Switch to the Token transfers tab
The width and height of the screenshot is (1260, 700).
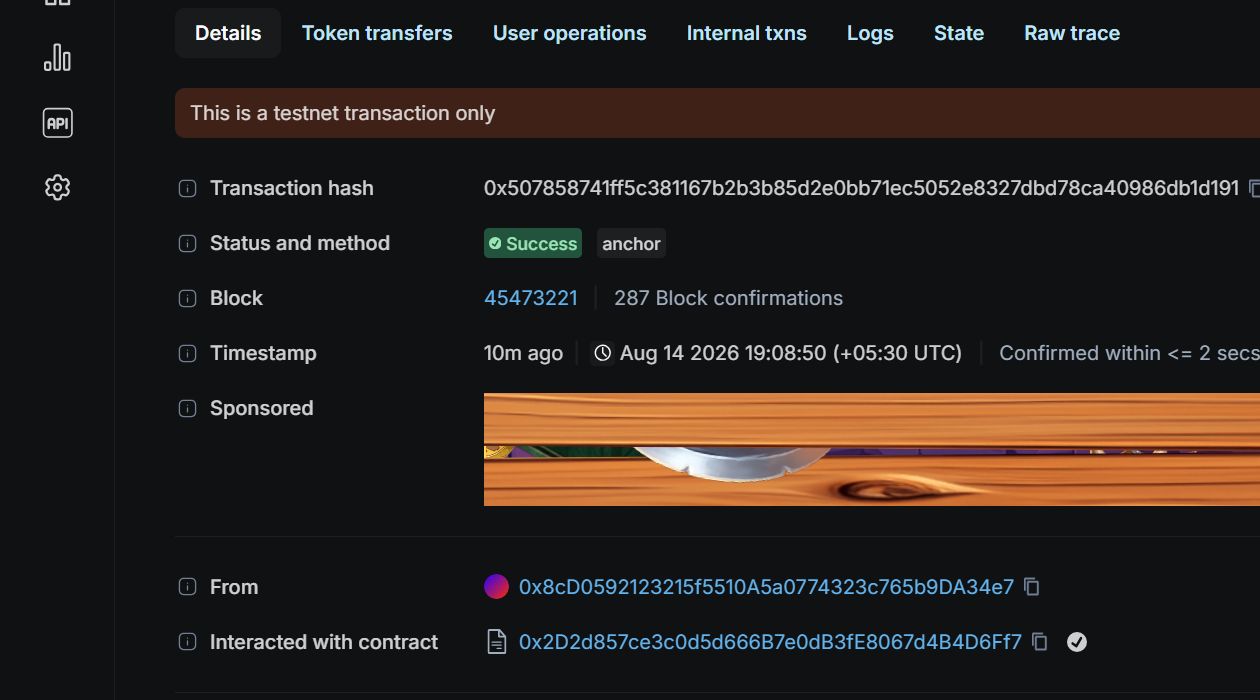377,33
